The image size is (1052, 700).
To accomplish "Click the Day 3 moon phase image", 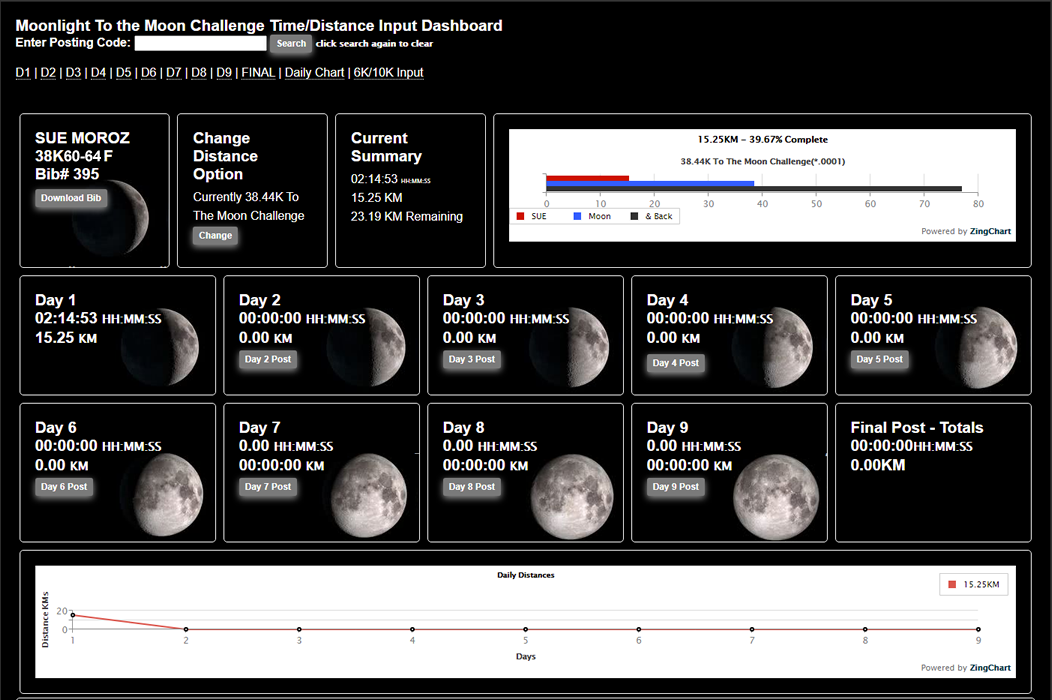I will [570, 347].
